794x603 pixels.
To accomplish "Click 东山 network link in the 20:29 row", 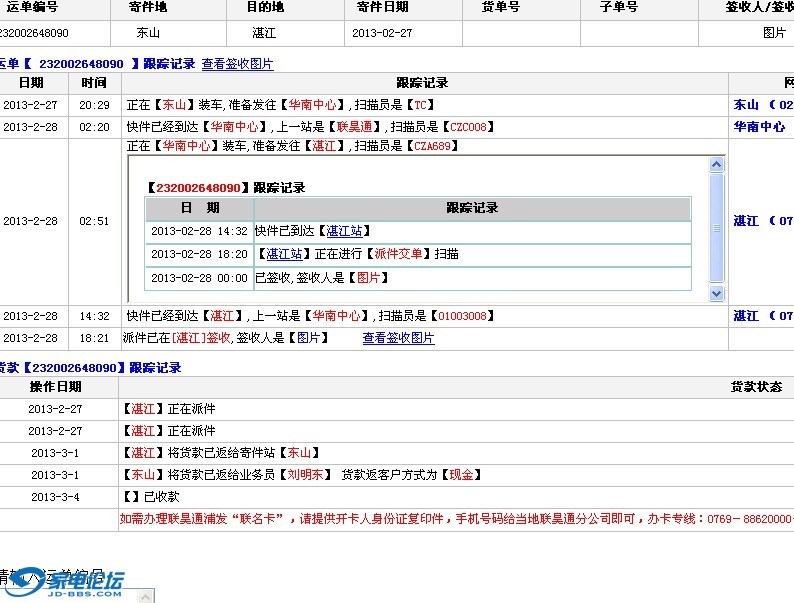I will pos(746,105).
